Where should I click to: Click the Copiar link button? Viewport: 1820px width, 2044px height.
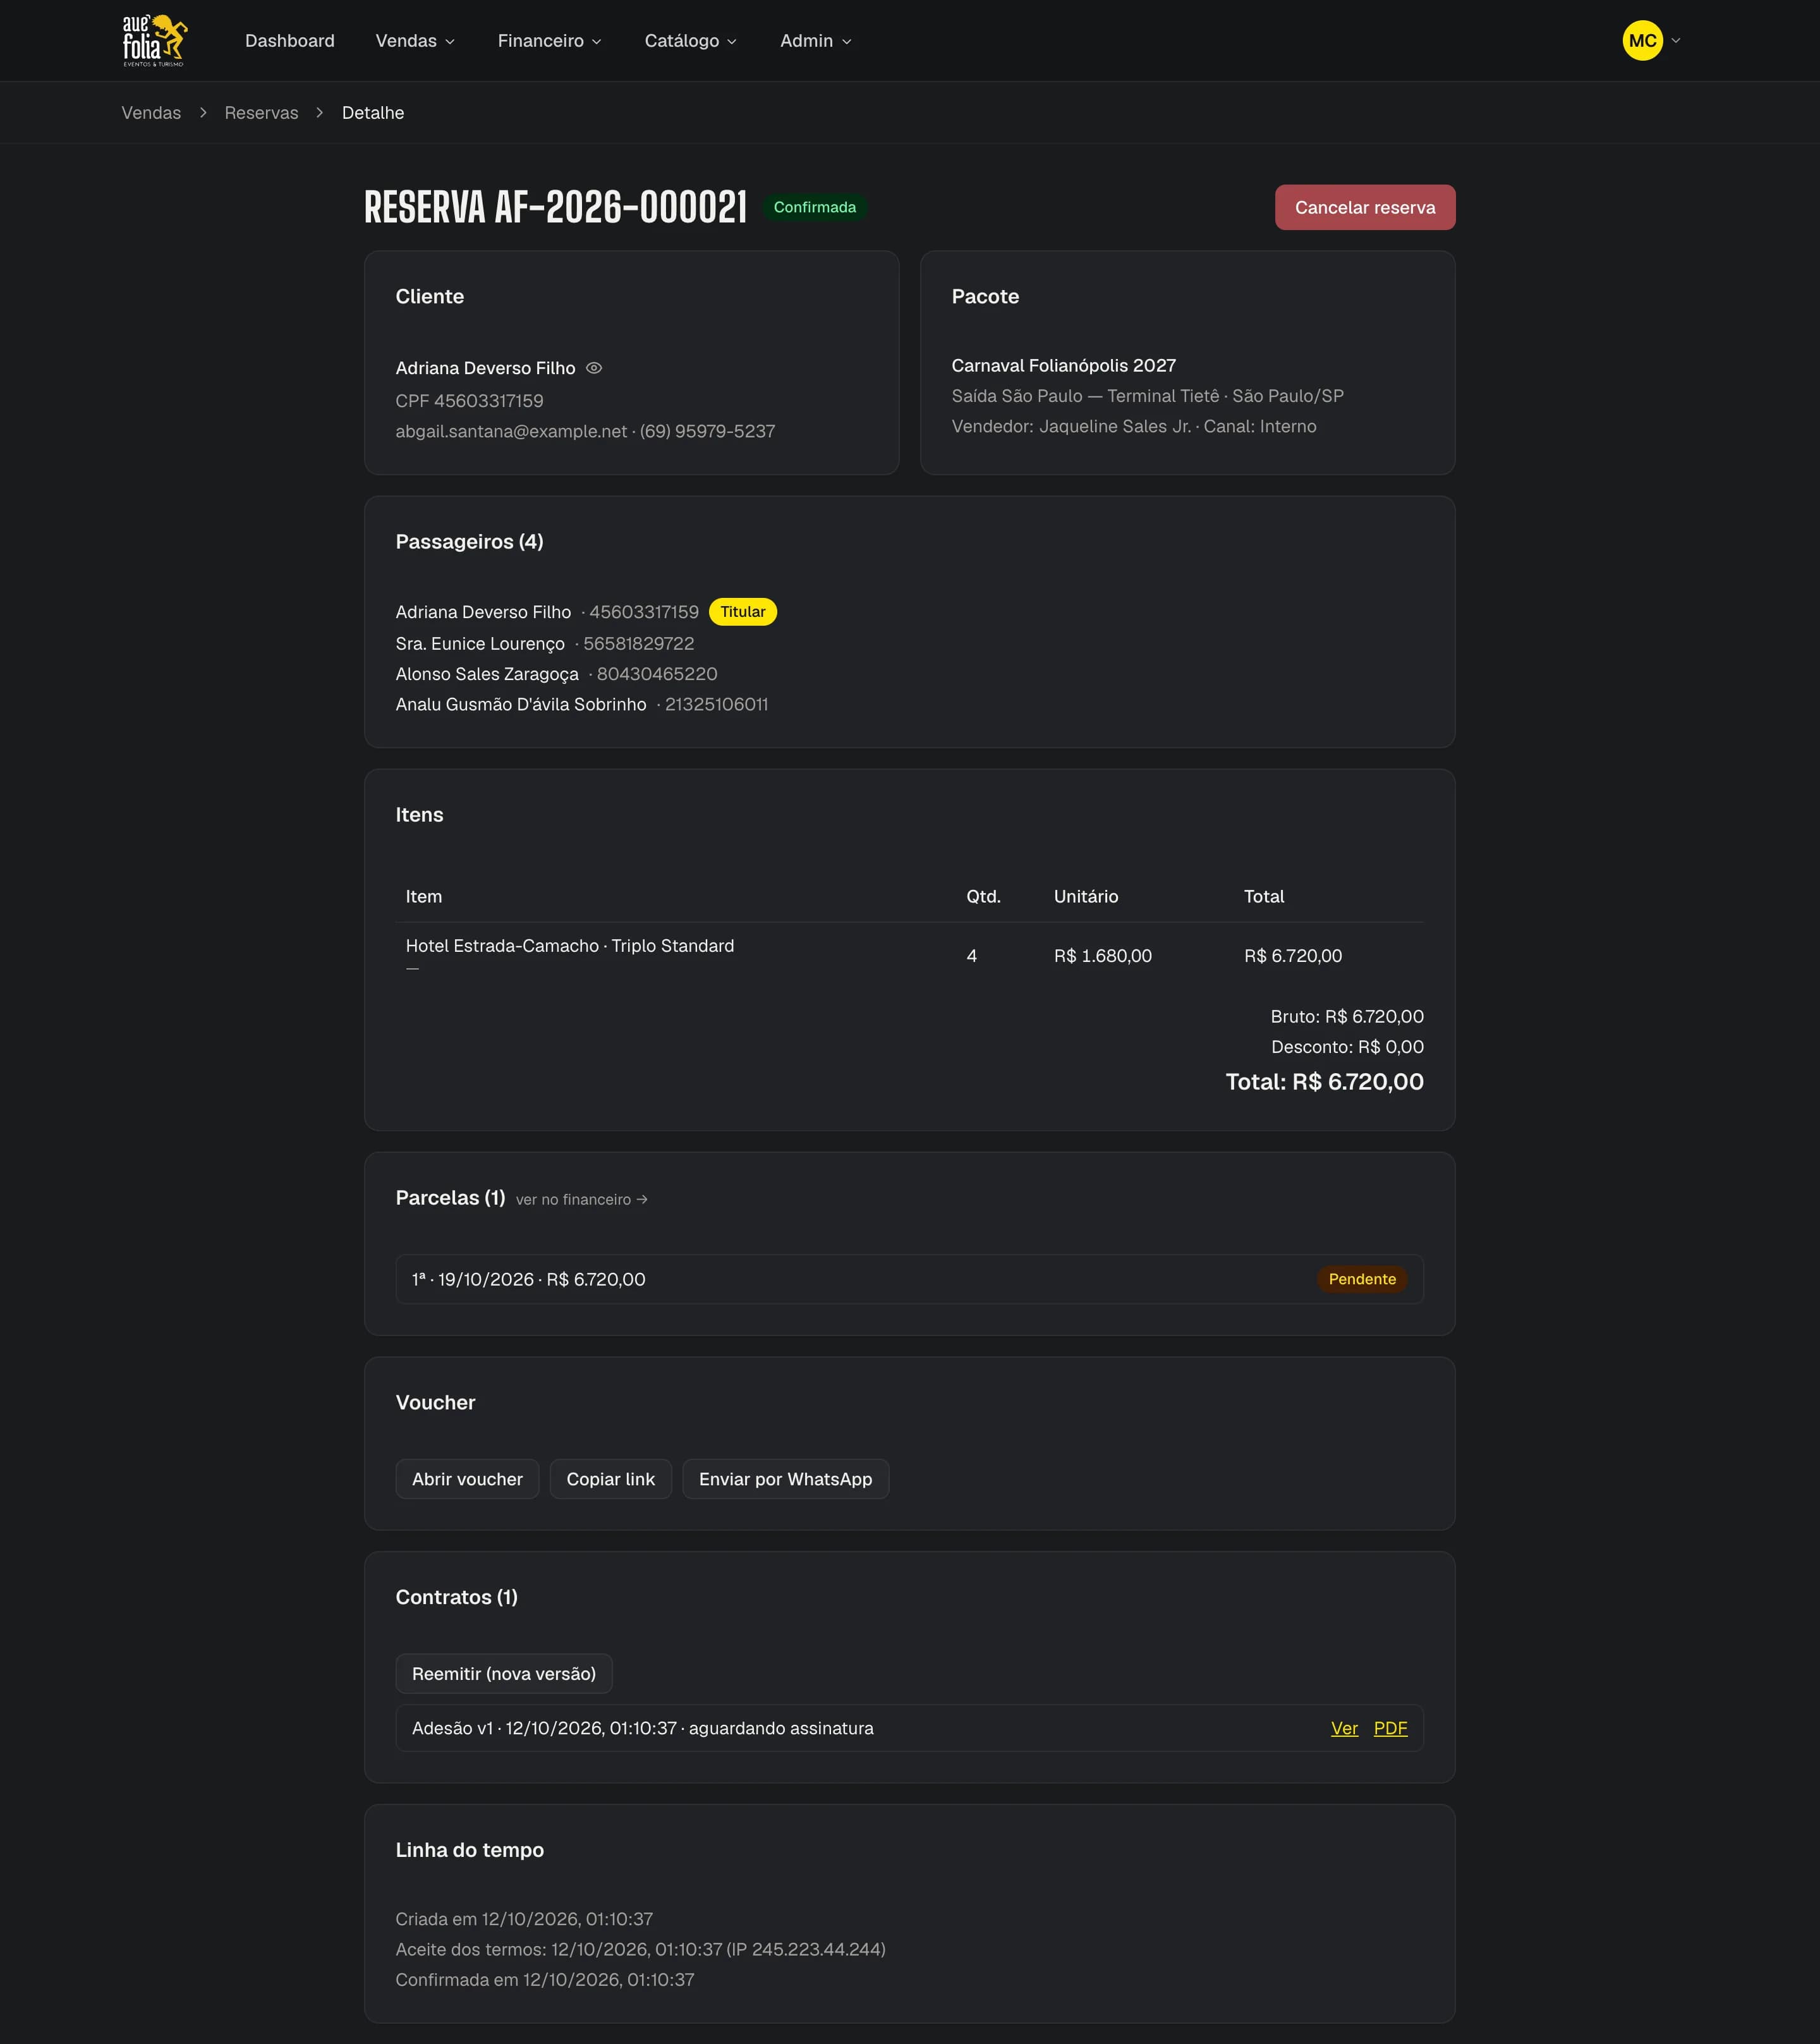611,1479
